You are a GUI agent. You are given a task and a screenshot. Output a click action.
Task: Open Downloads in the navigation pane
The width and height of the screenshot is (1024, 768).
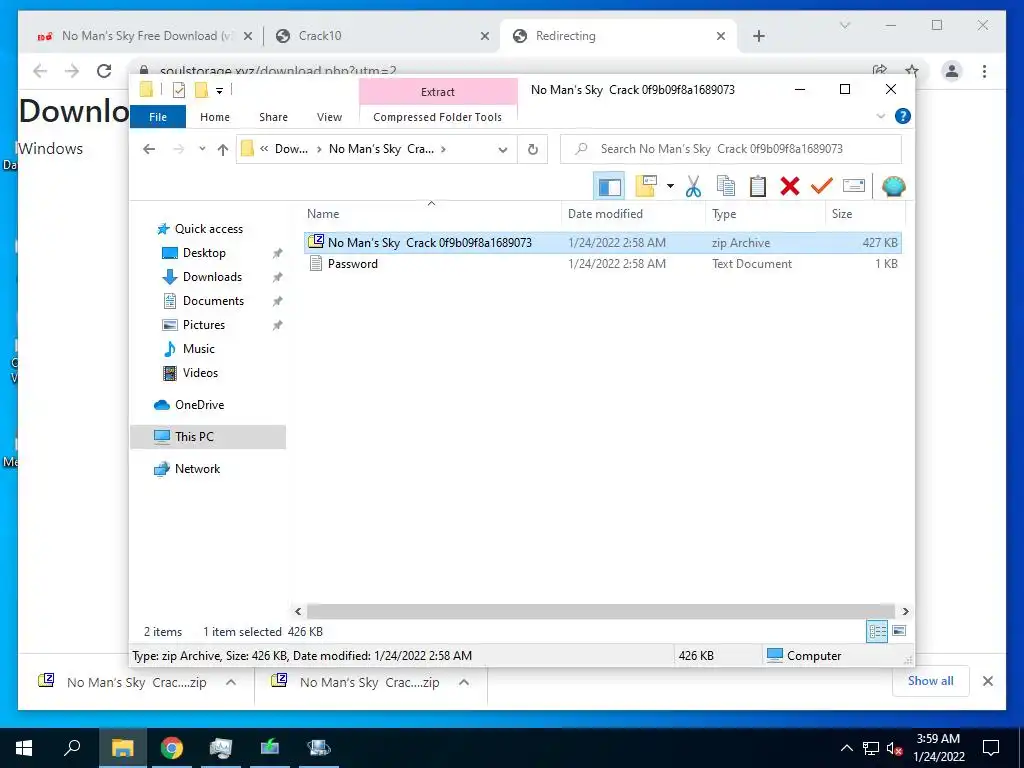212,277
